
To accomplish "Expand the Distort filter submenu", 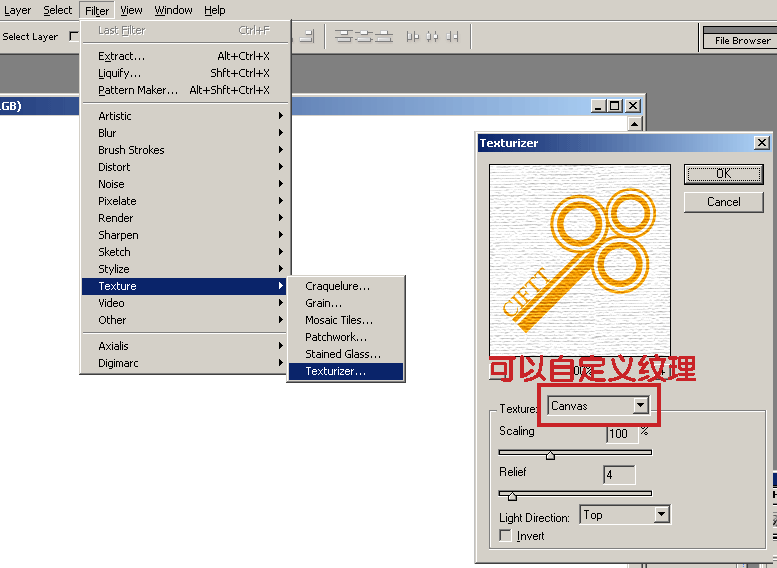I will pyautogui.click(x=186, y=167).
